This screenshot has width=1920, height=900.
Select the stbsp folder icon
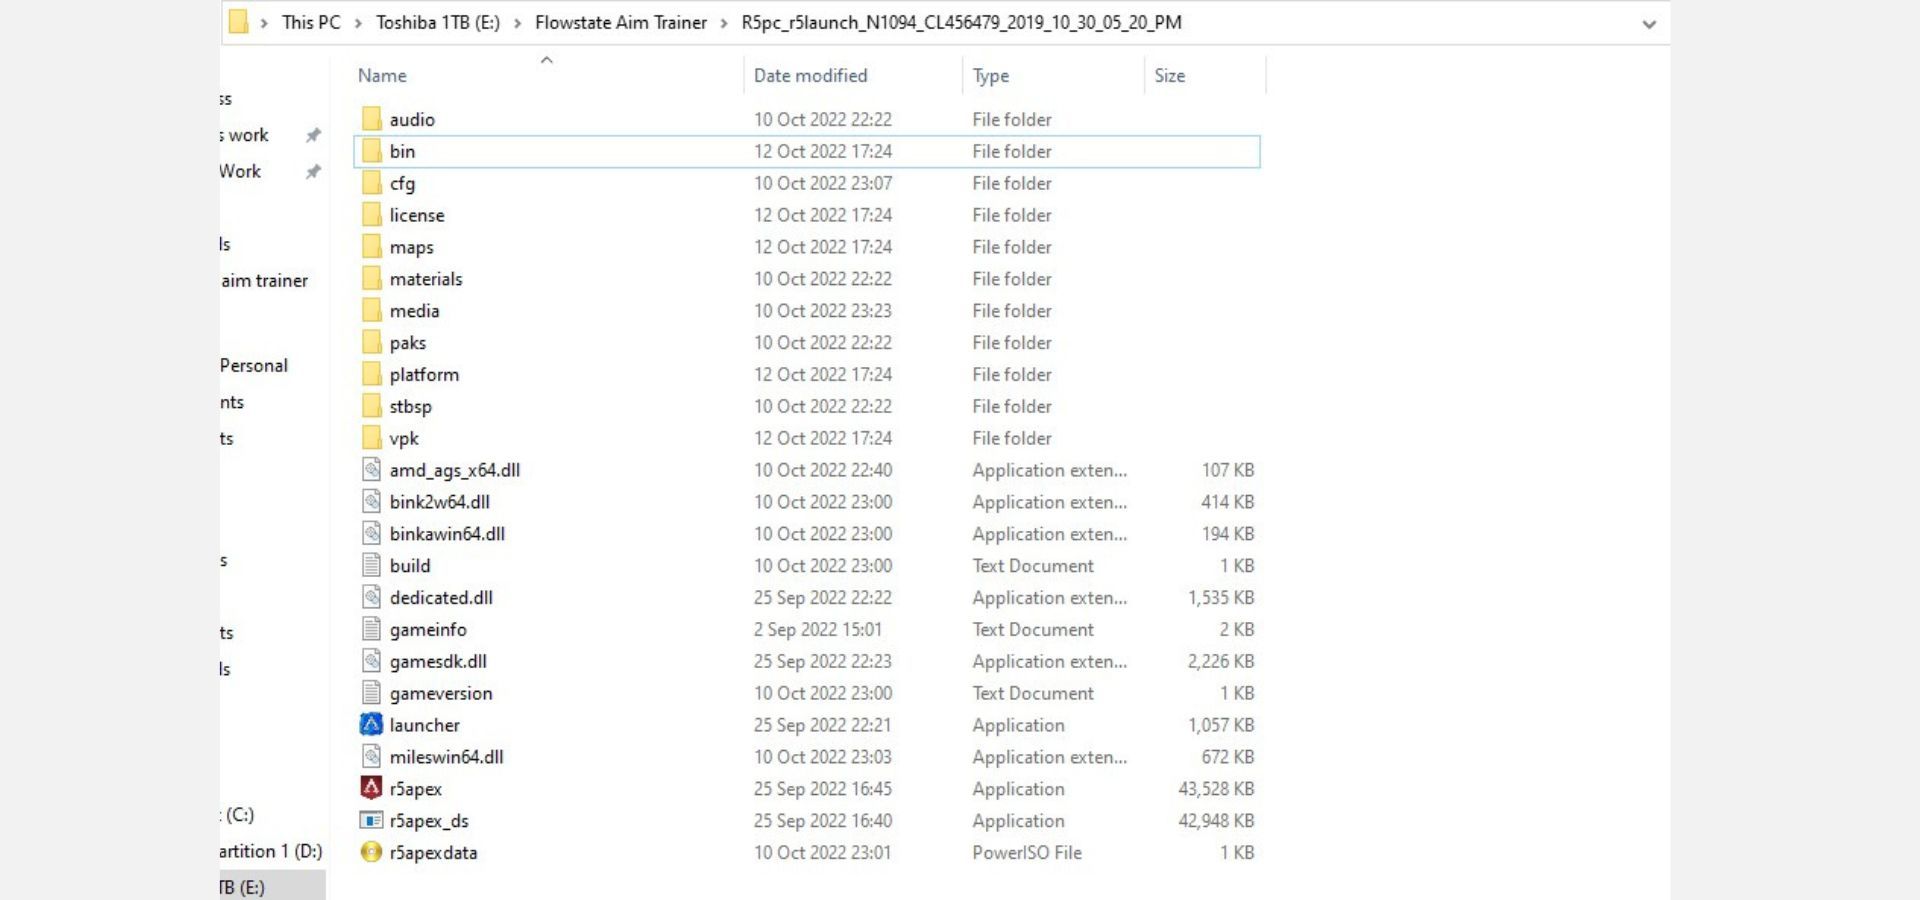click(371, 406)
